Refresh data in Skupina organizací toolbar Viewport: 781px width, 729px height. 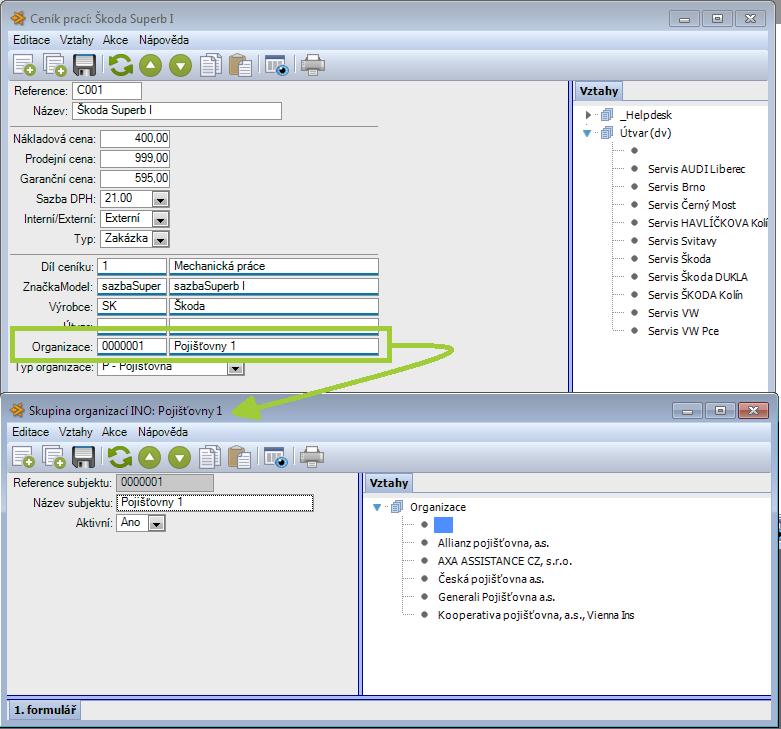pos(120,457)
